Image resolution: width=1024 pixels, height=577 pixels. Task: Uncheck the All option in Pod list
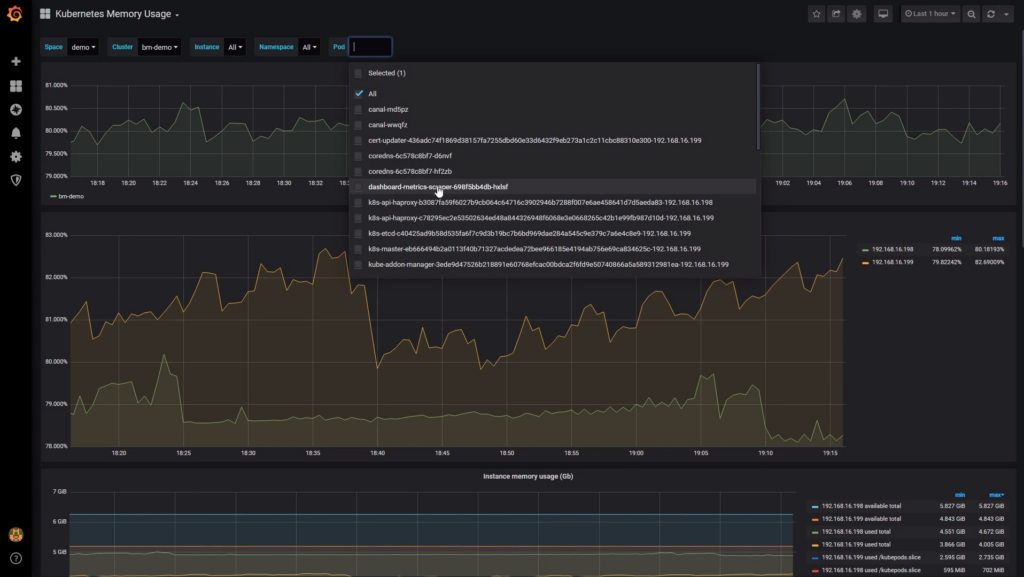click(359, 93)
